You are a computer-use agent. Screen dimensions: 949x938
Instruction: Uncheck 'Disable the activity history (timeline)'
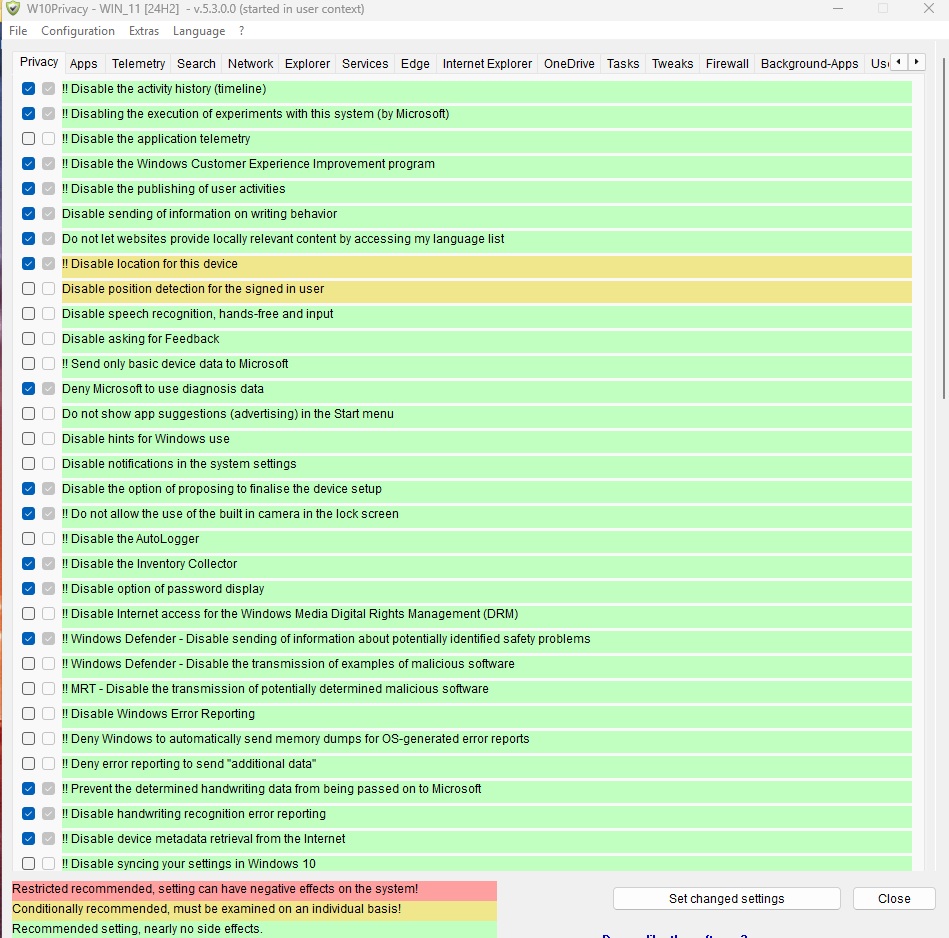point(29,89)
